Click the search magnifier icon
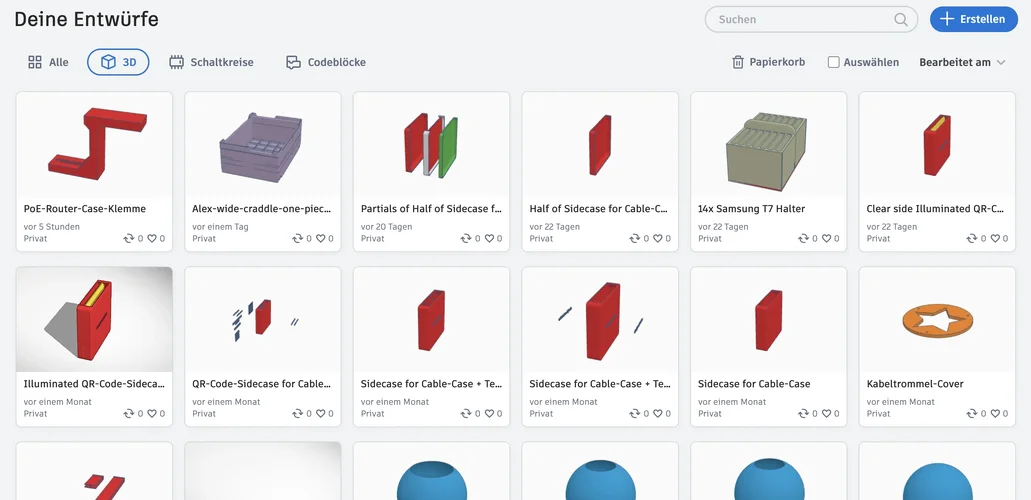1031x500 pixels. click(x=901, y=19)
